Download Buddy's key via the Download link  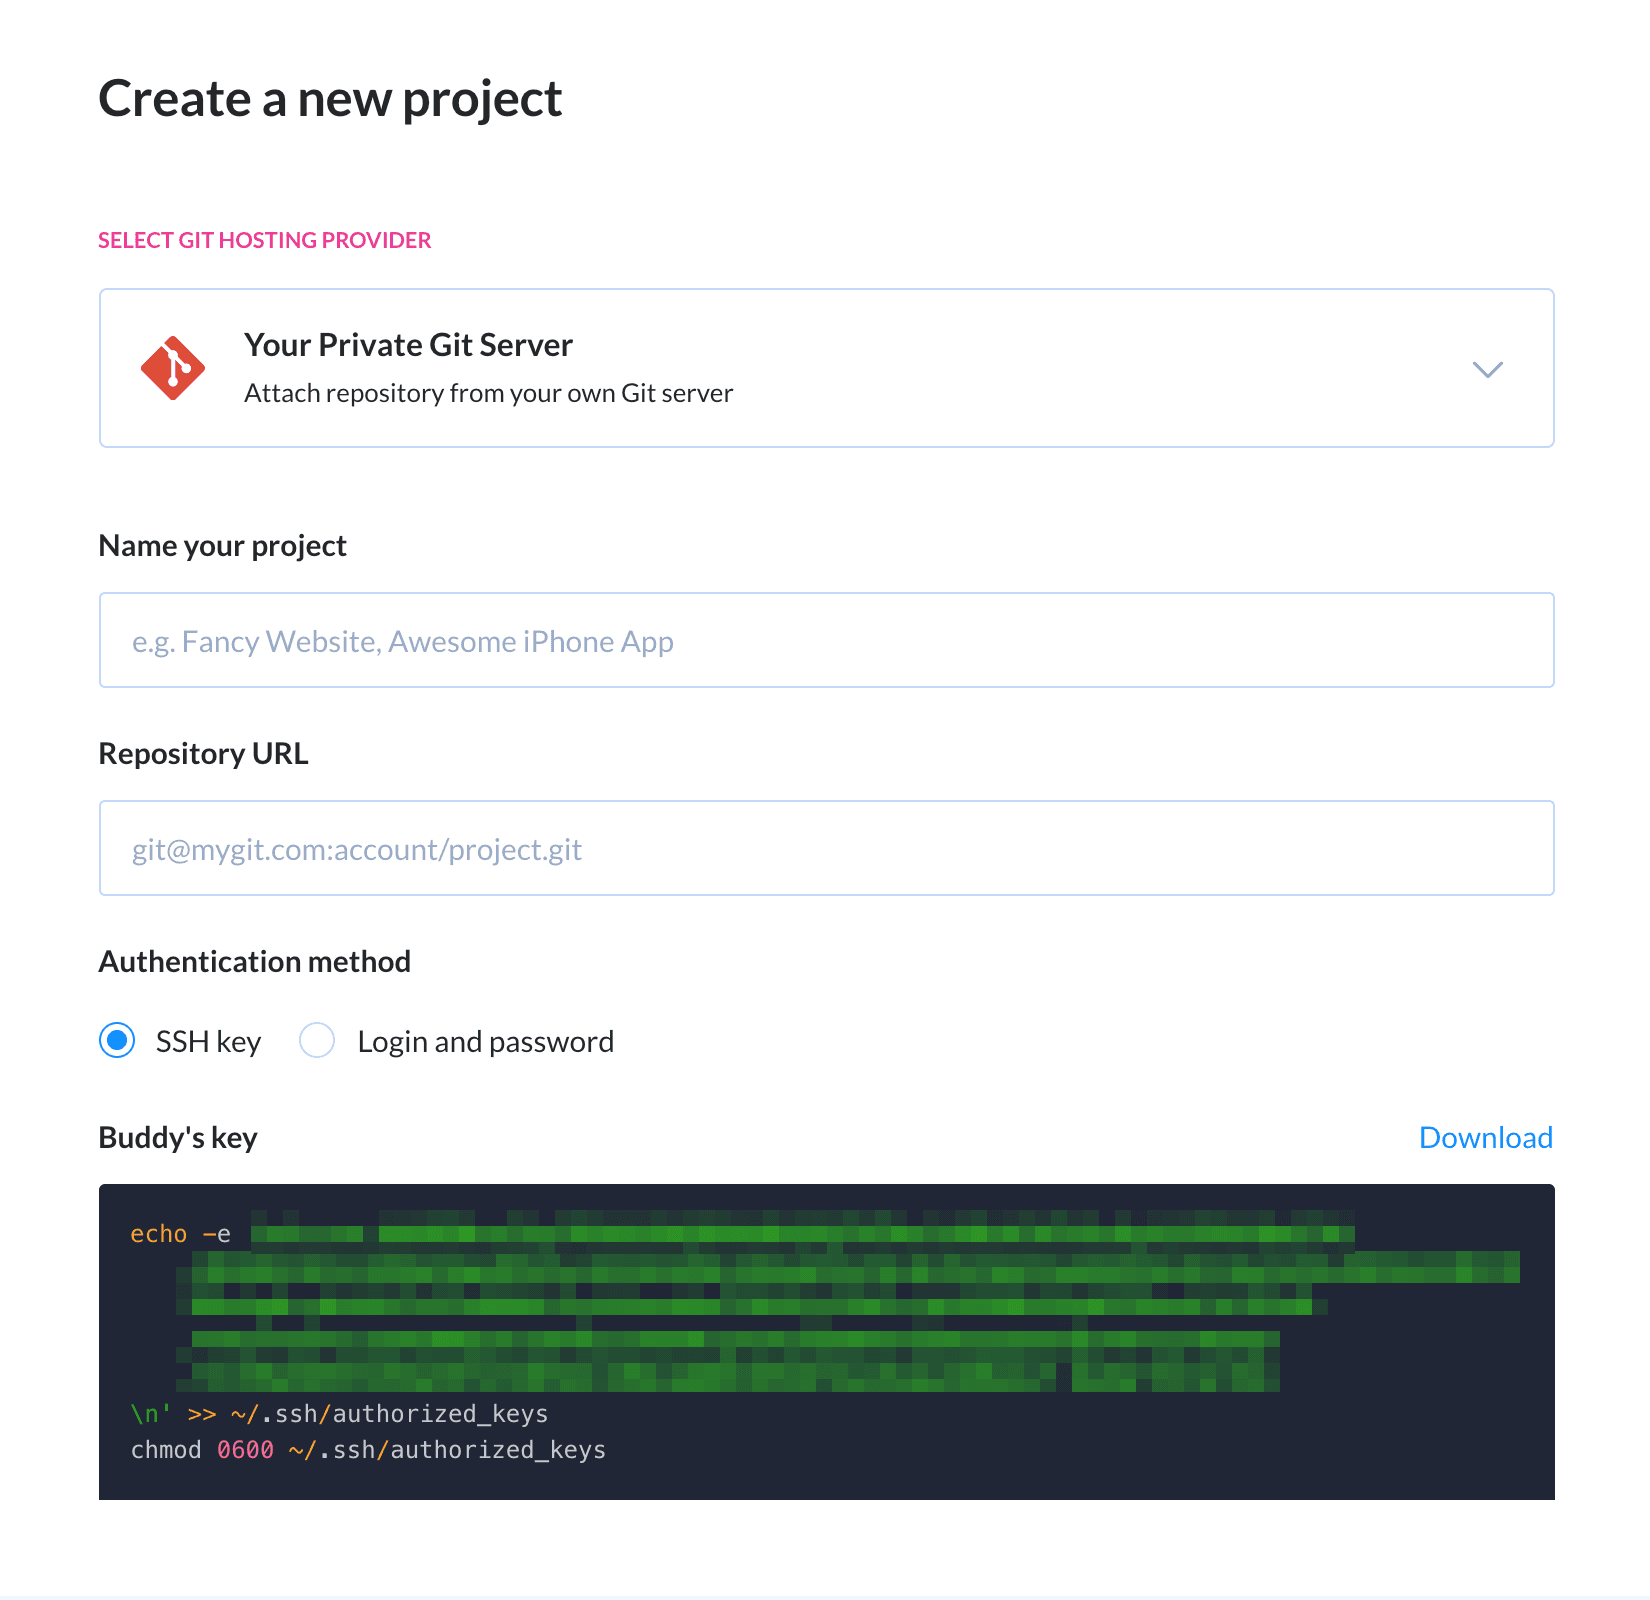[x=1485, y=1138]
